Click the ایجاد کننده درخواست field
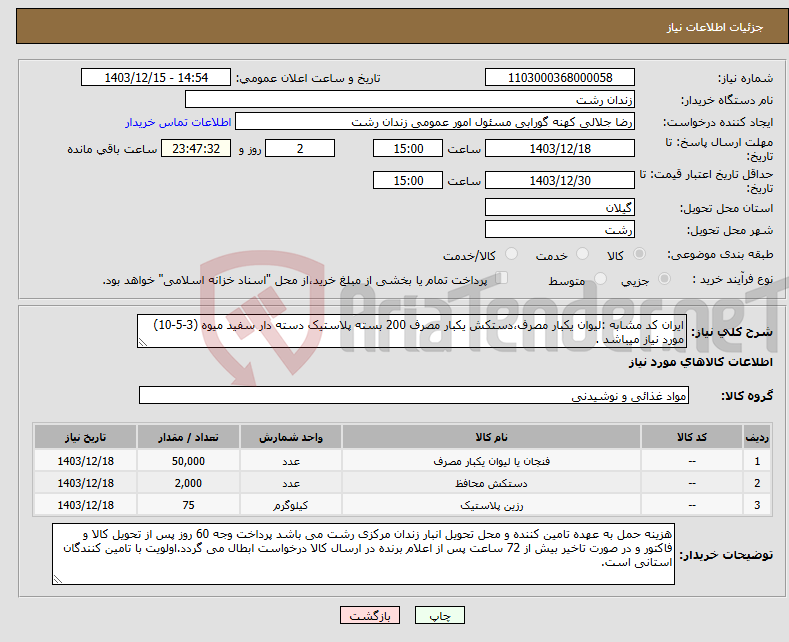This screenshot has width=789, height=642. (x=435, y=122)
